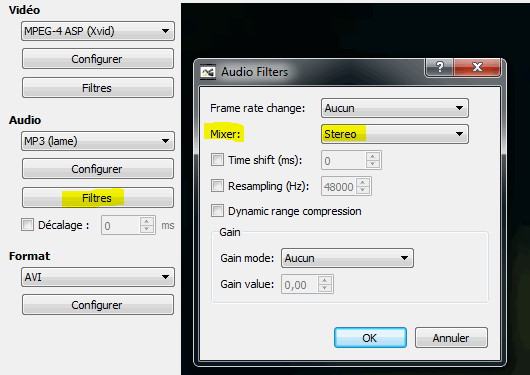Click the Annuler button
The width and height of the screenshot is (530, 375).
pos(451,337)
